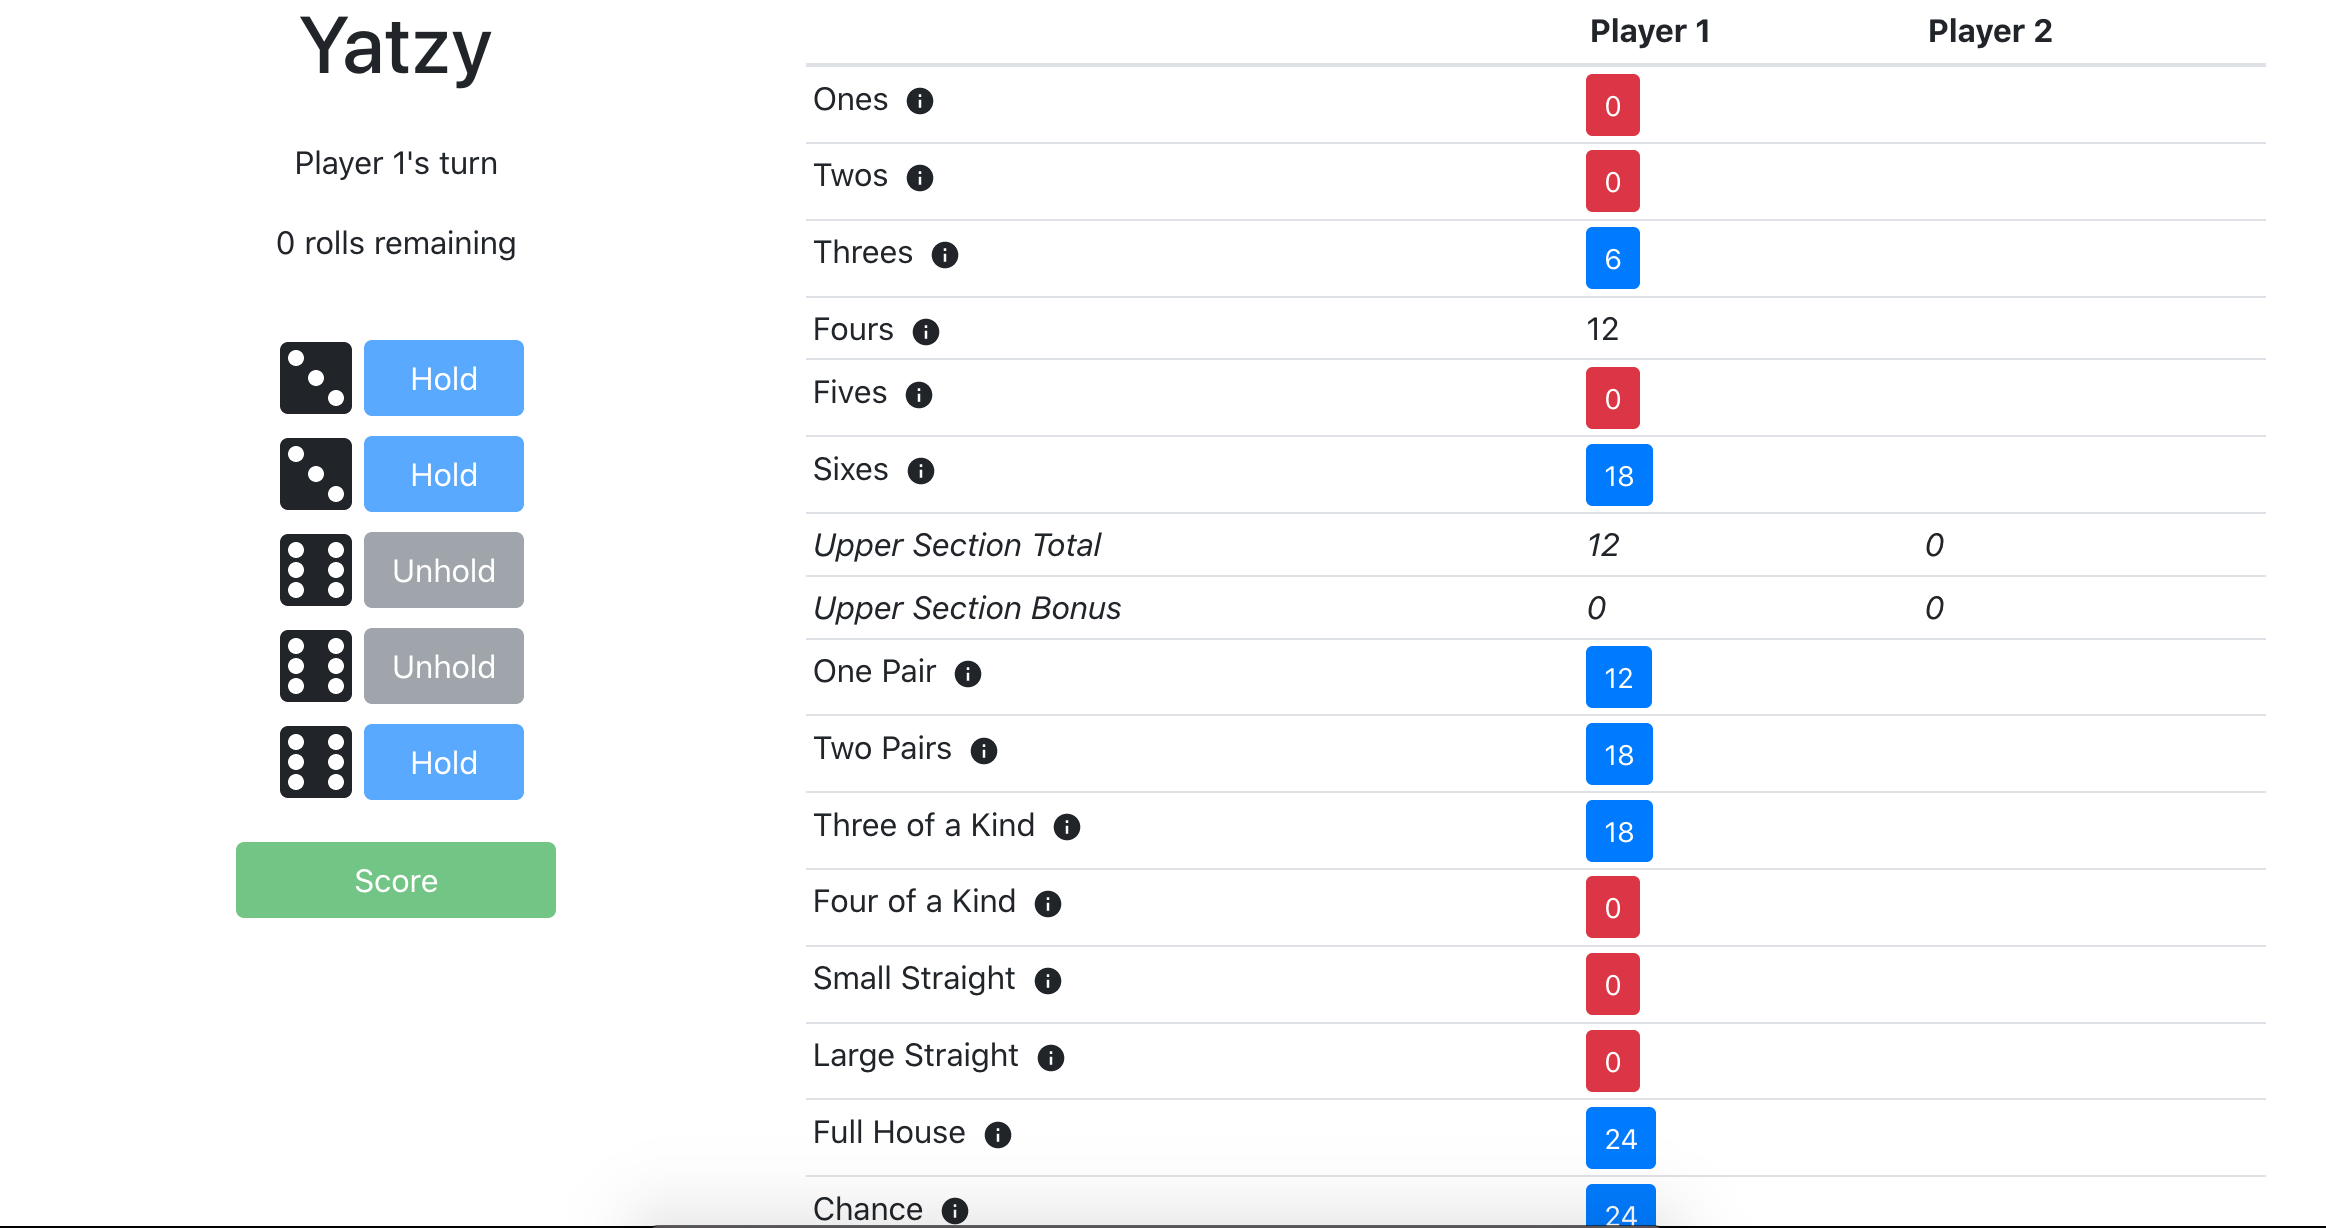
Task: Select the Threes score of 6
Action: pos(1613,258)
